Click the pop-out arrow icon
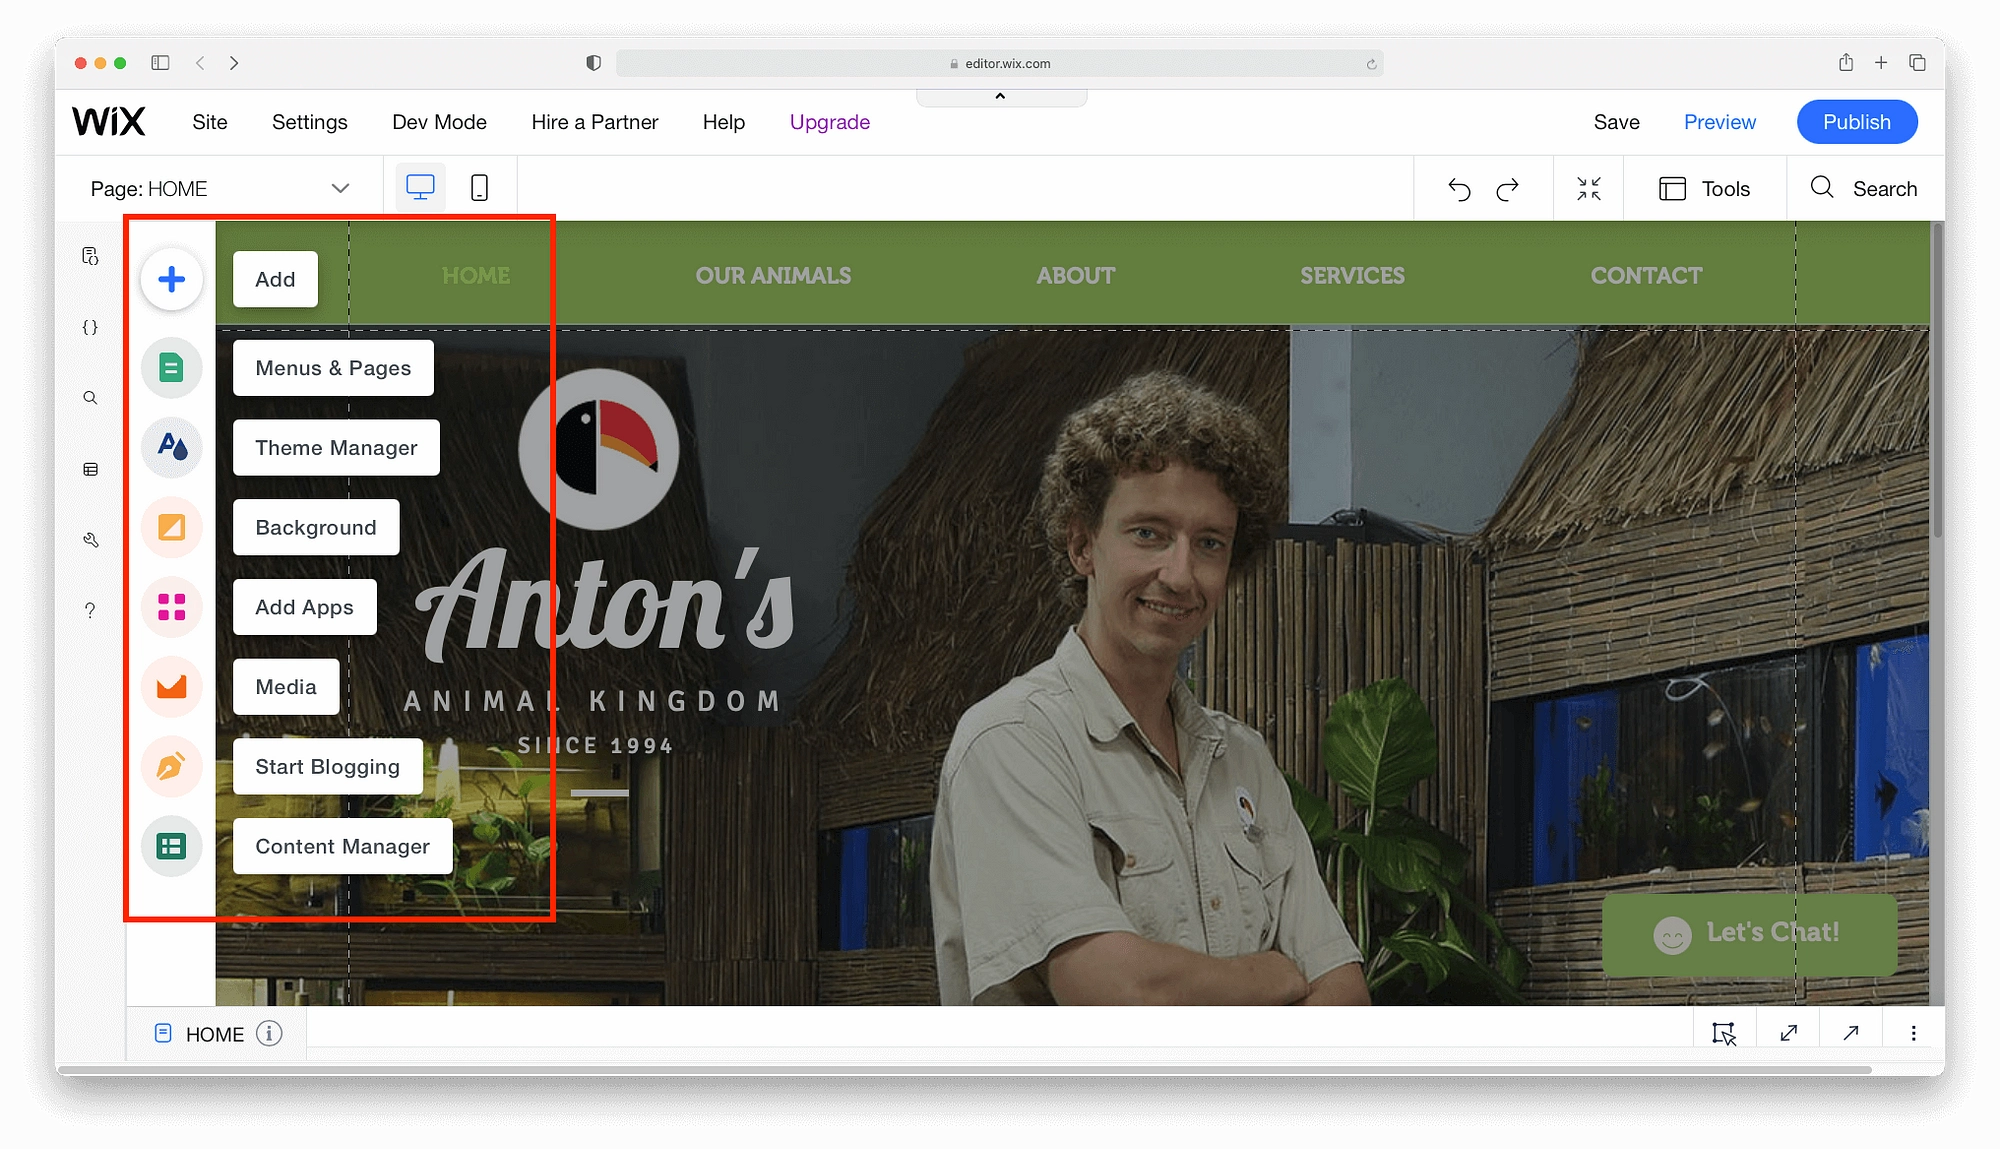Viewport: 2000px width, 1149px height. [x=1851, y=1033]
